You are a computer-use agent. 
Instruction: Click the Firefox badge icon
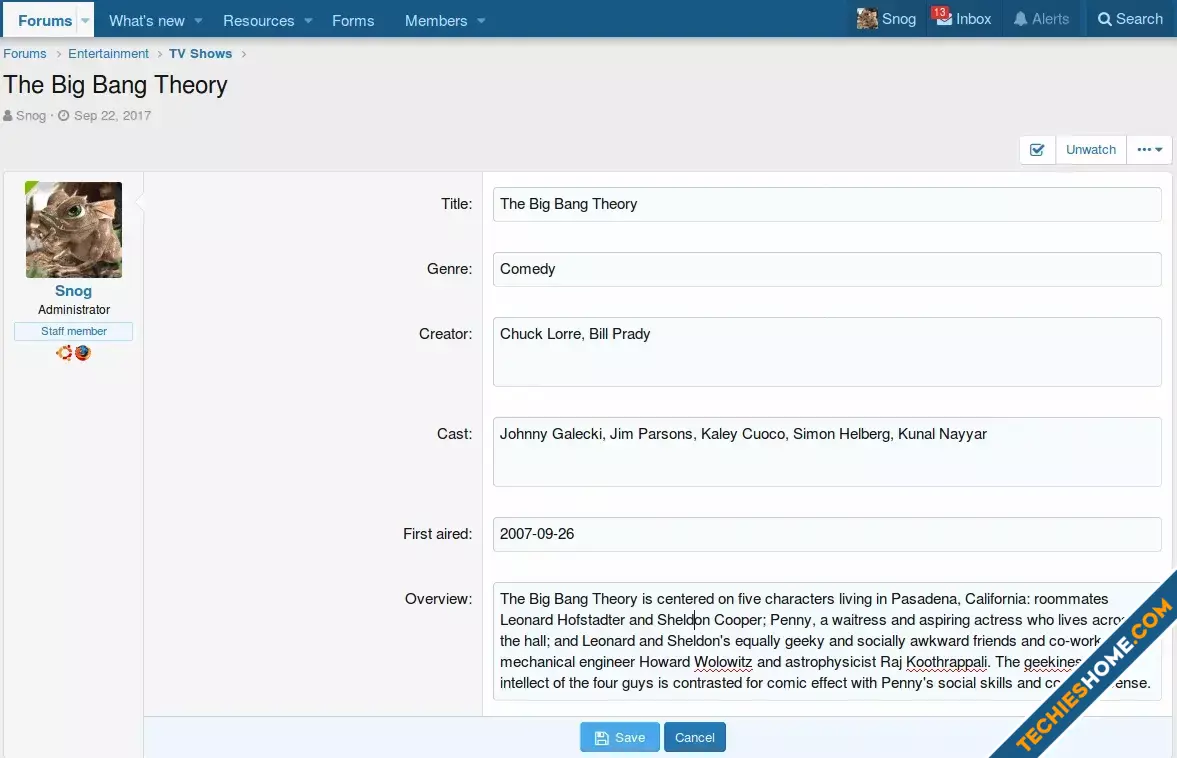coord(83,353)
